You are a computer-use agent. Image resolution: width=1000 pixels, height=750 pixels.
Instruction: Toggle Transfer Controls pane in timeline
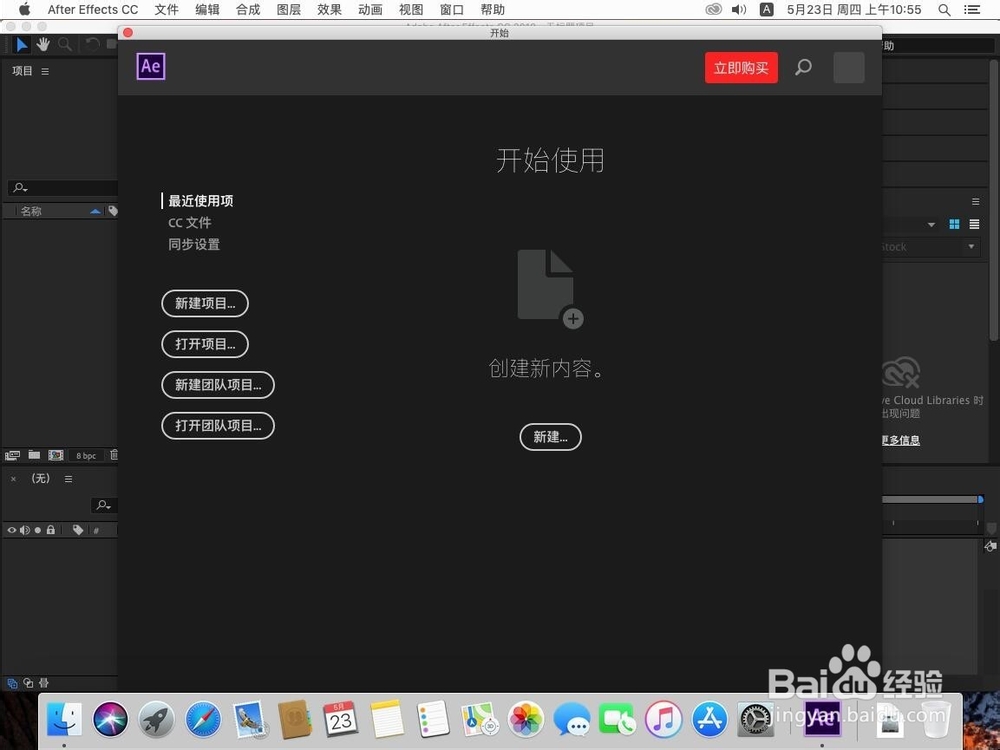[28, 683]
